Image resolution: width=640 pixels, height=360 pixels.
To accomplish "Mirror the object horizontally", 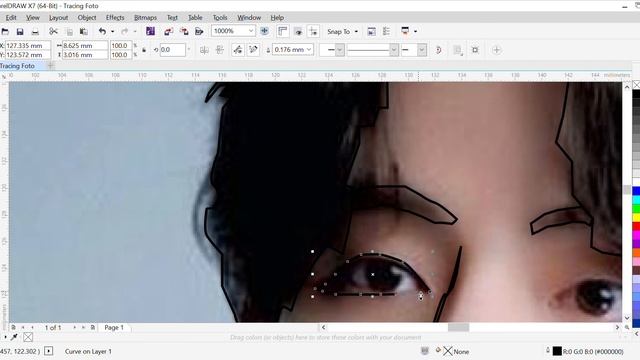I will tap(204, 50).
